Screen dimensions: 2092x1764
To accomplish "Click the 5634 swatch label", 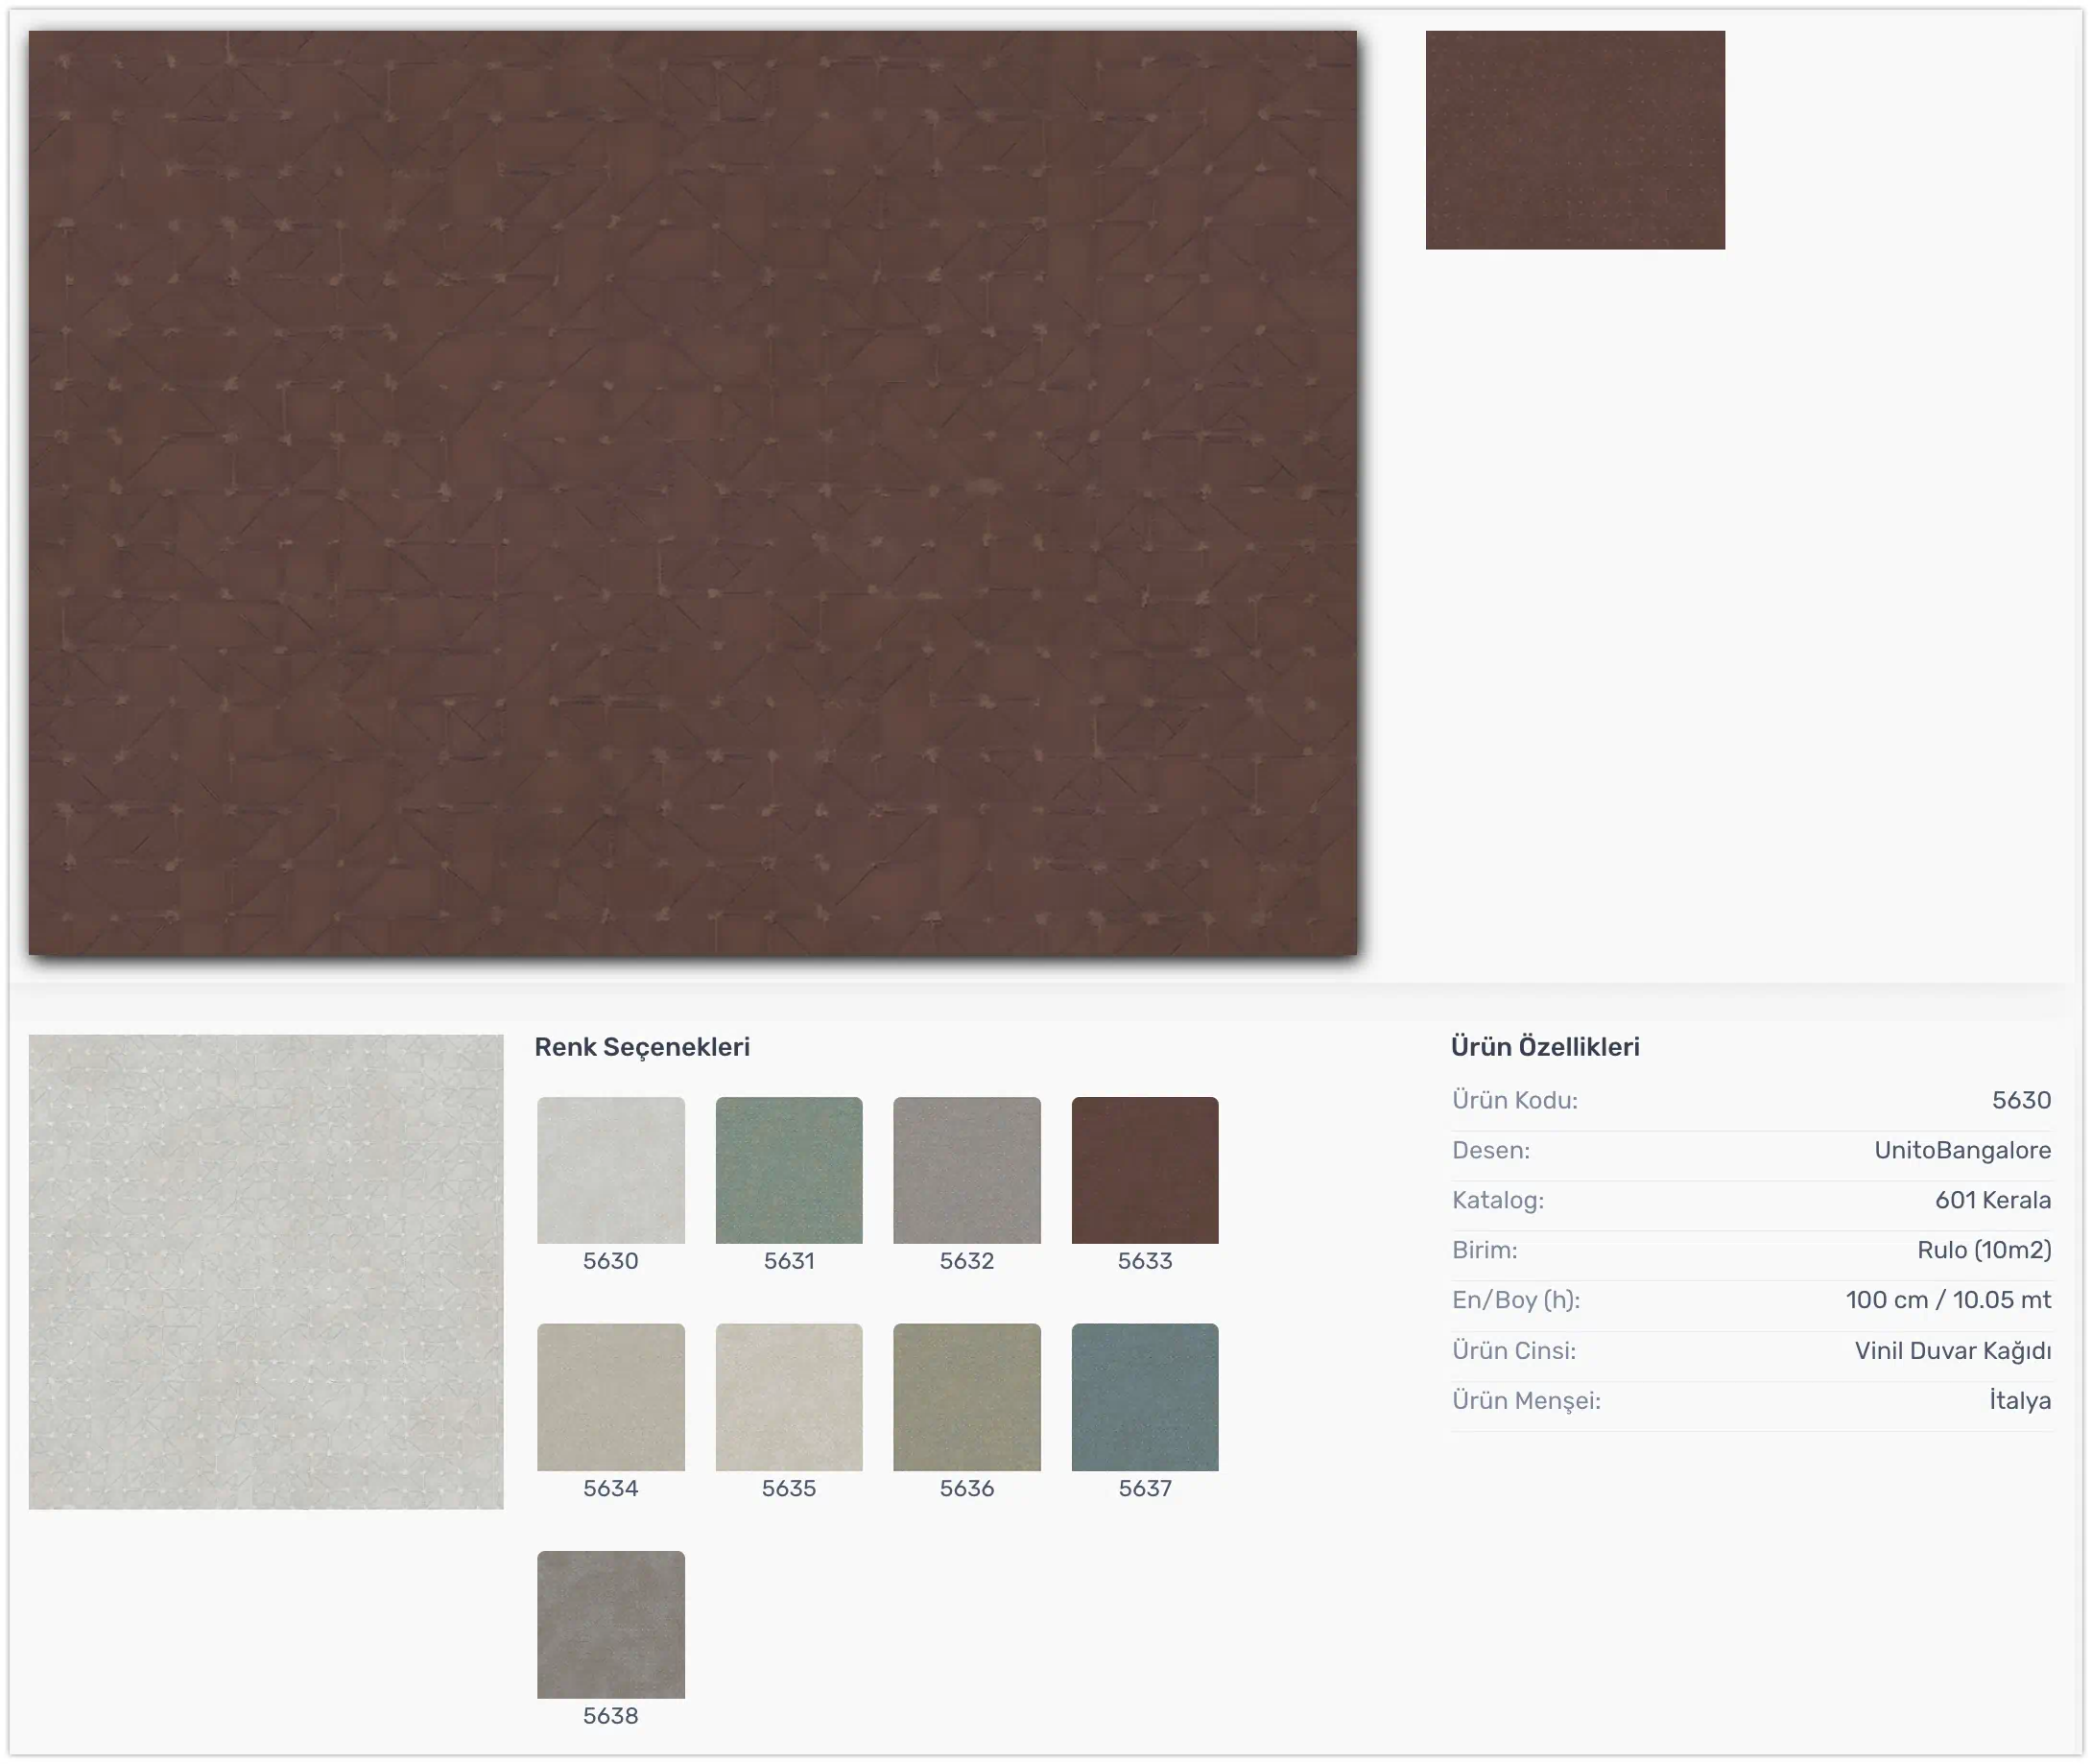I will (610, 1488).
